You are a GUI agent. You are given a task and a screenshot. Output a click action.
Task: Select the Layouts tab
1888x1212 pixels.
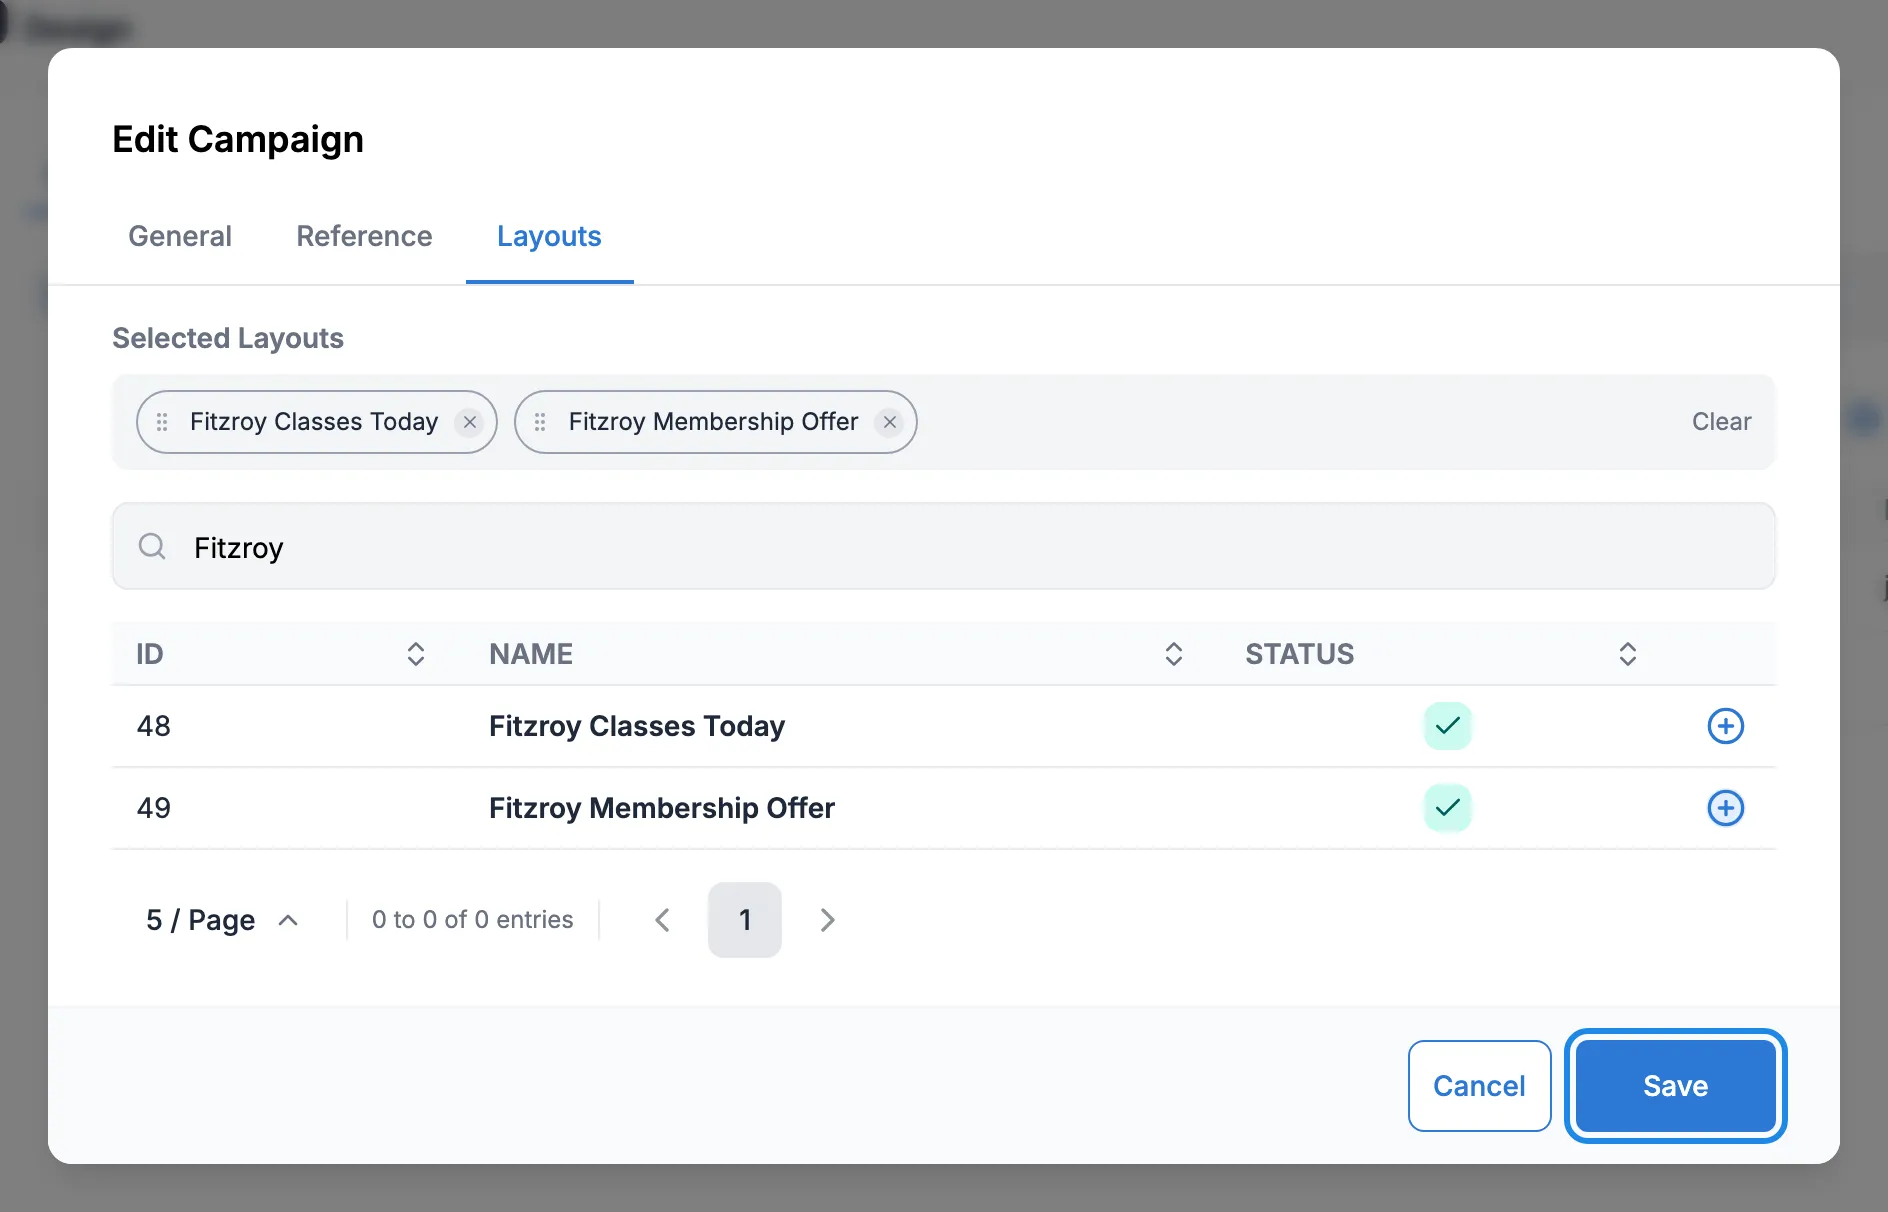[549, 236]
